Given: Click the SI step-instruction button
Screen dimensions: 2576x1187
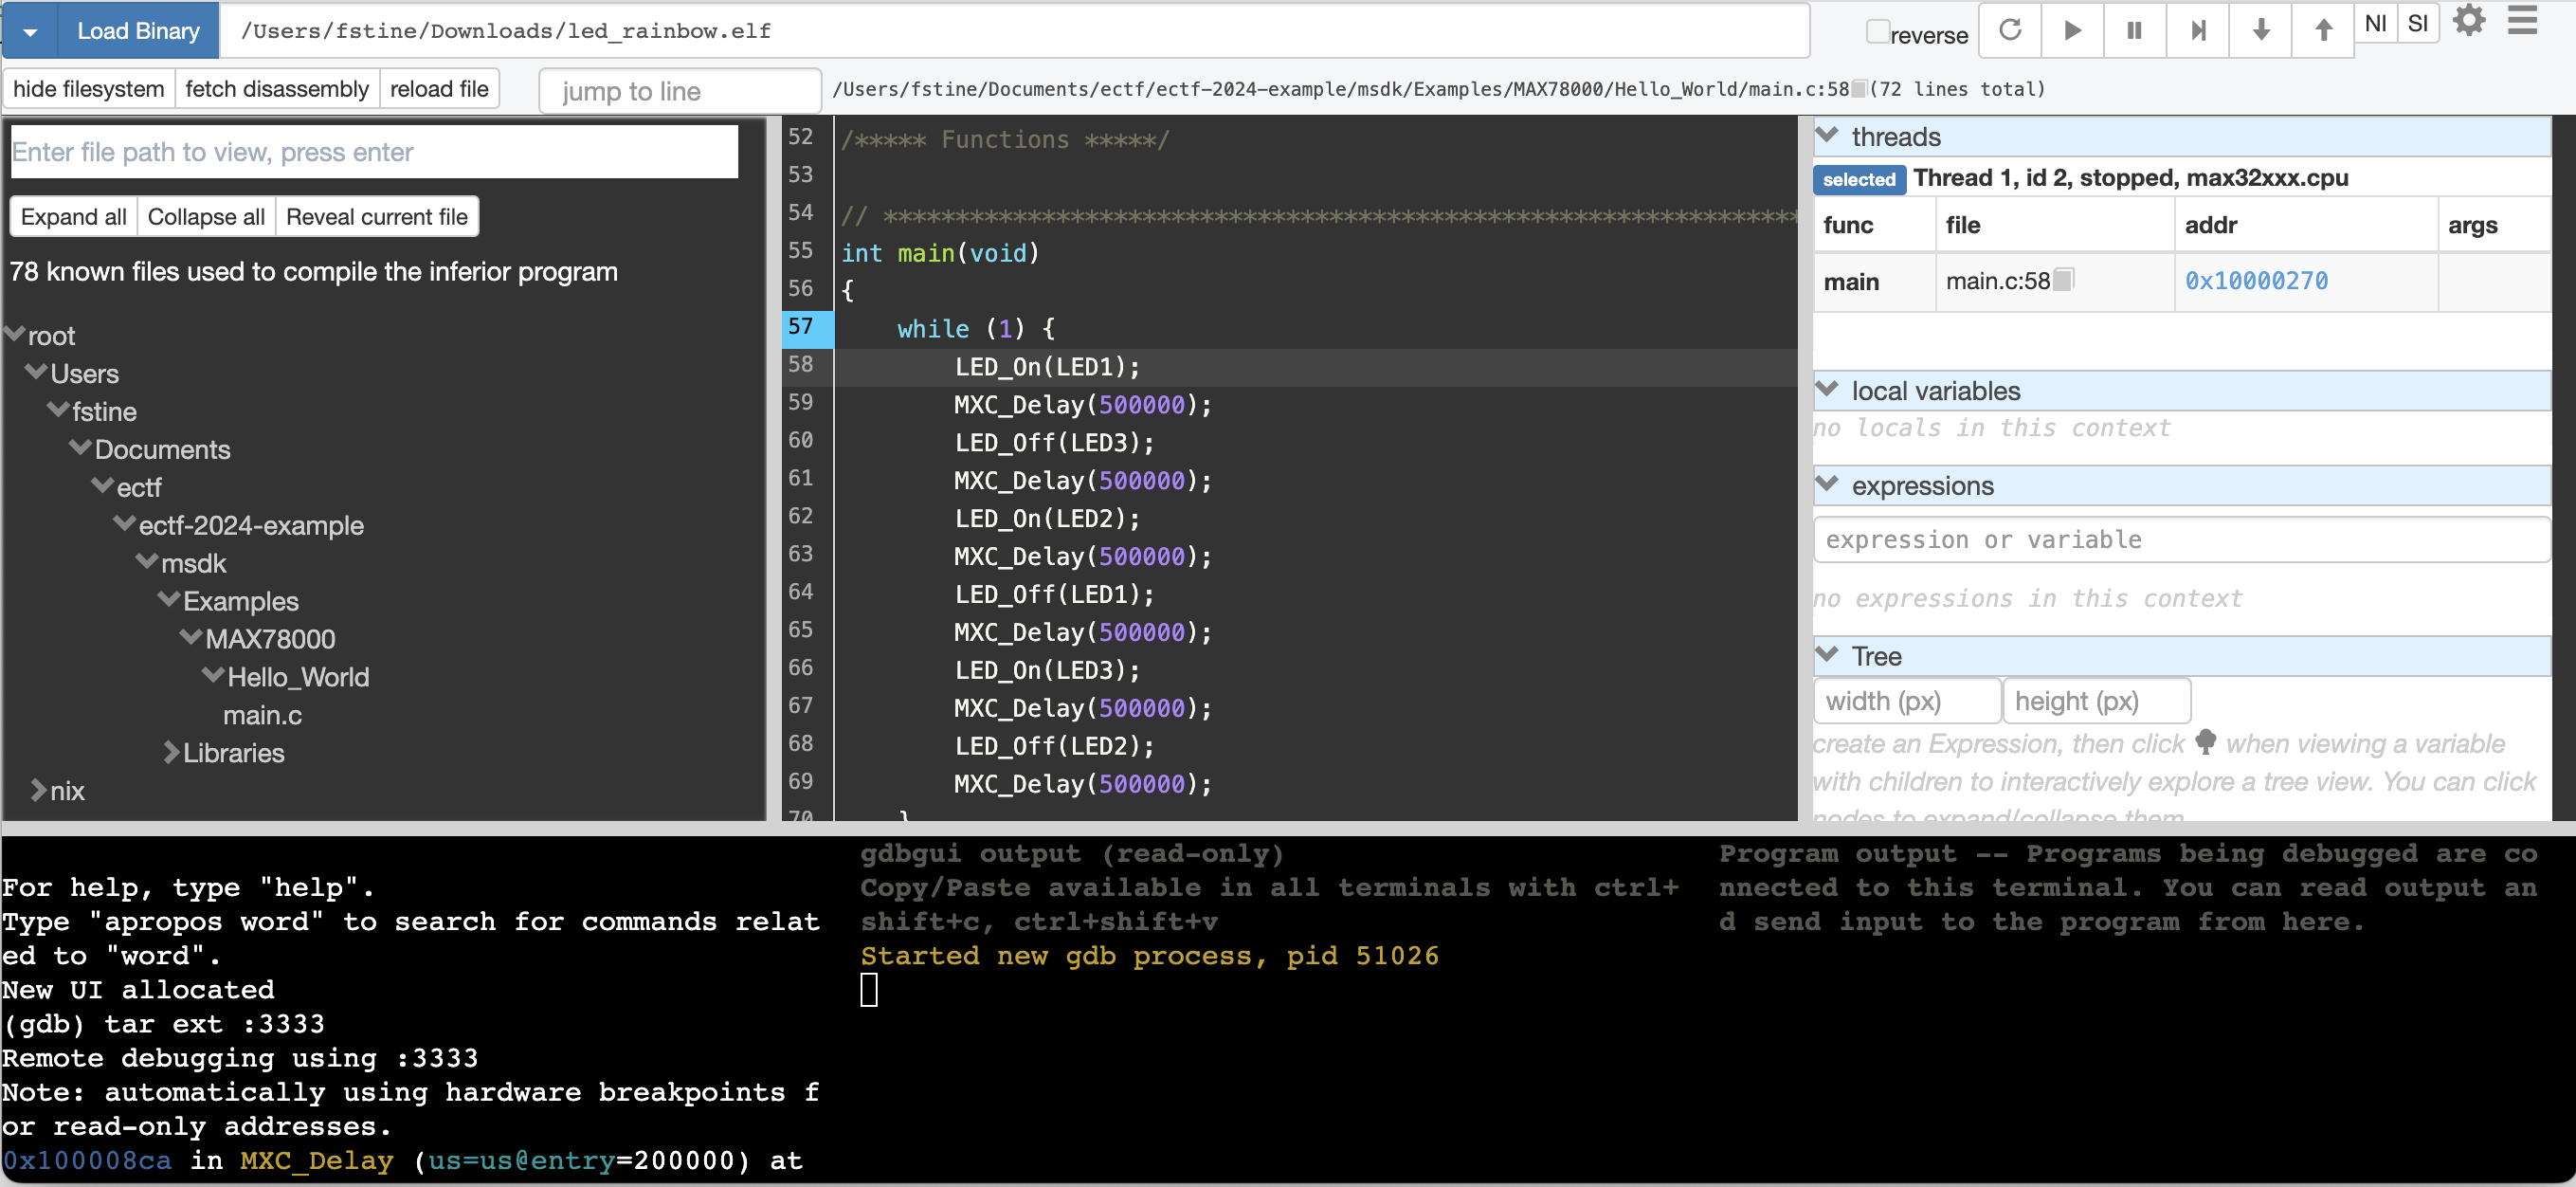Looking at the screenshot, I should point(2417,23).
